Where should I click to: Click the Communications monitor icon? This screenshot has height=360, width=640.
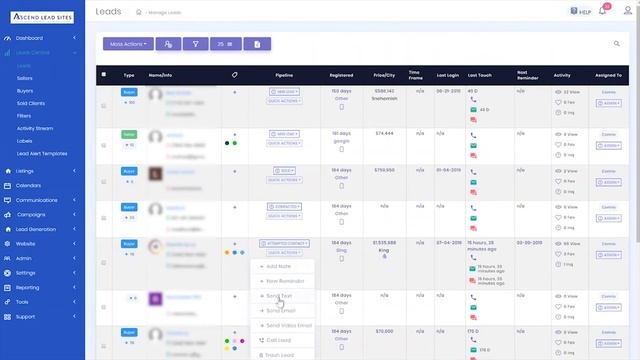coord(7,200)
